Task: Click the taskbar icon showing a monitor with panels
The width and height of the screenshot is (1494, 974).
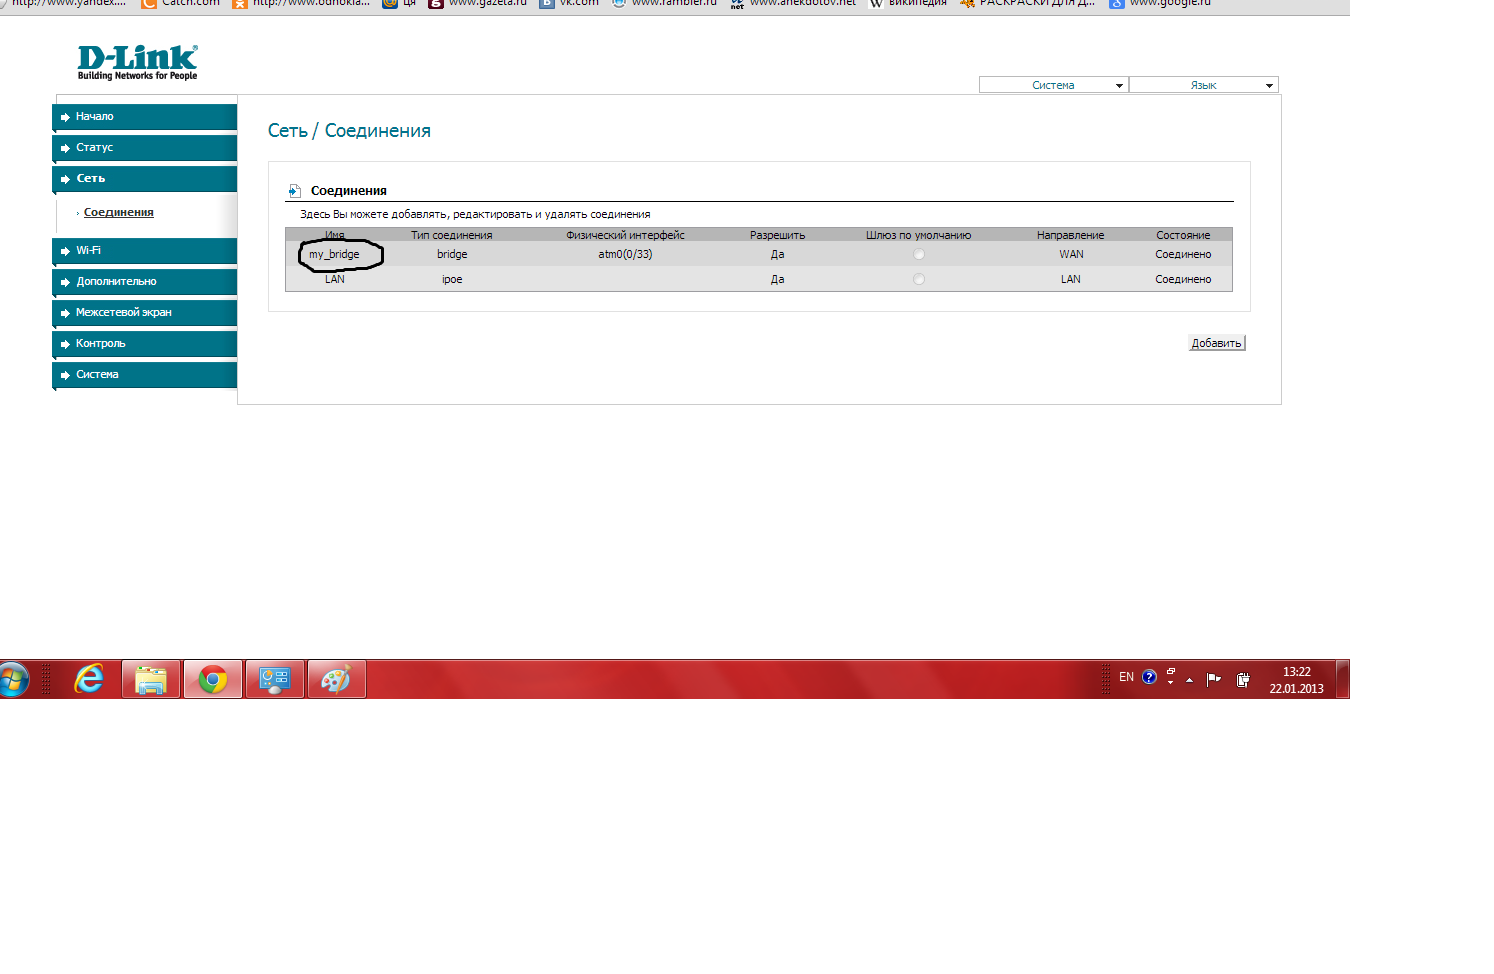Action: point(274,680)
